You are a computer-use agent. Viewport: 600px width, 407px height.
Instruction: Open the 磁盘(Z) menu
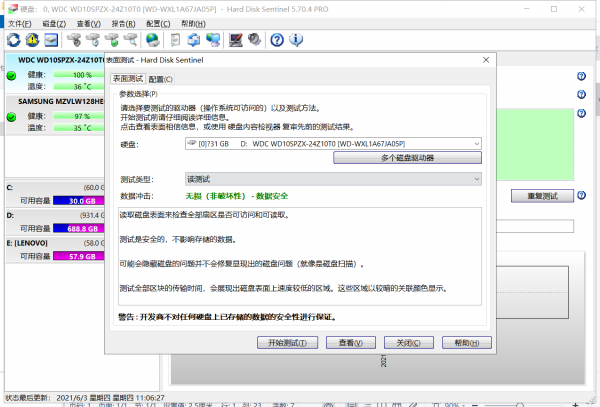[x=54, y=24]
